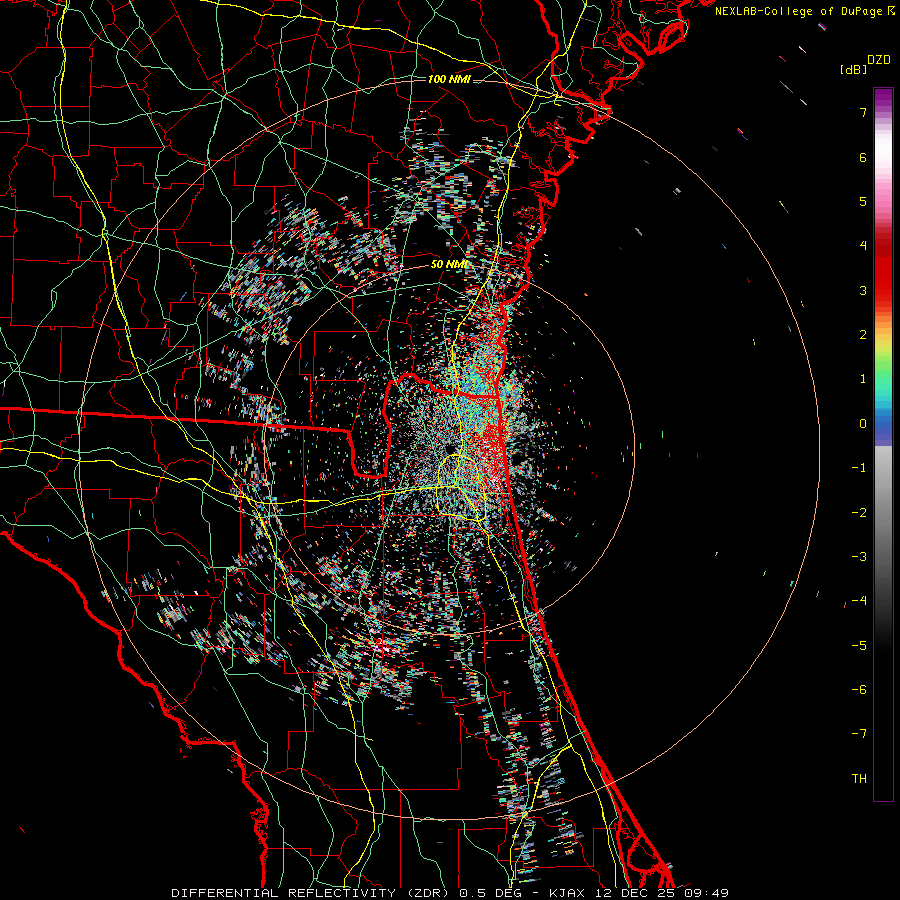The height and width of the screenshot is (900, 900).
Task: Select the positive 6 scale label
Action: click(x=863, y=157)
